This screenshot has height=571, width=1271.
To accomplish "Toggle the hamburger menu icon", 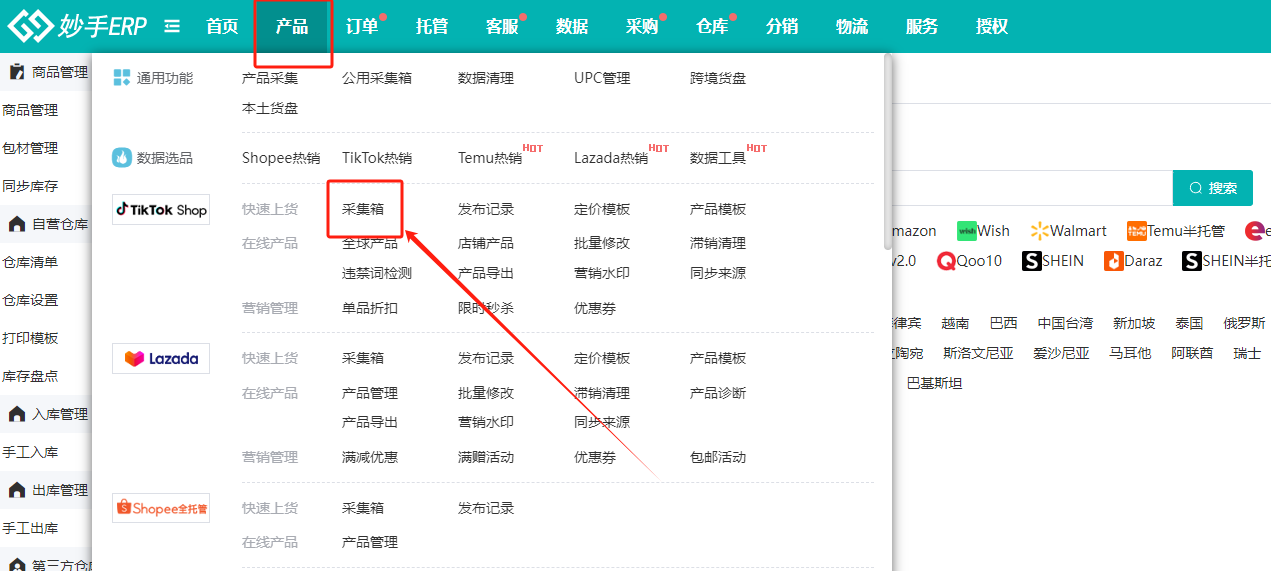I will (x=172, y=26).
